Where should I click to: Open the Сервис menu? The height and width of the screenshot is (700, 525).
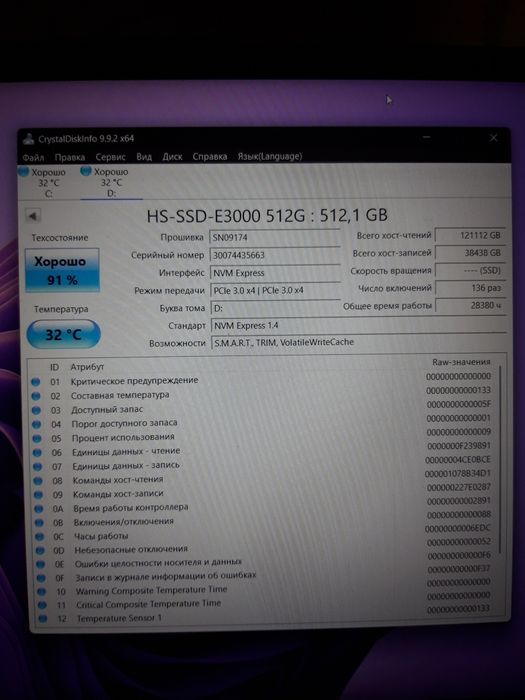click(x=110, y=157)
